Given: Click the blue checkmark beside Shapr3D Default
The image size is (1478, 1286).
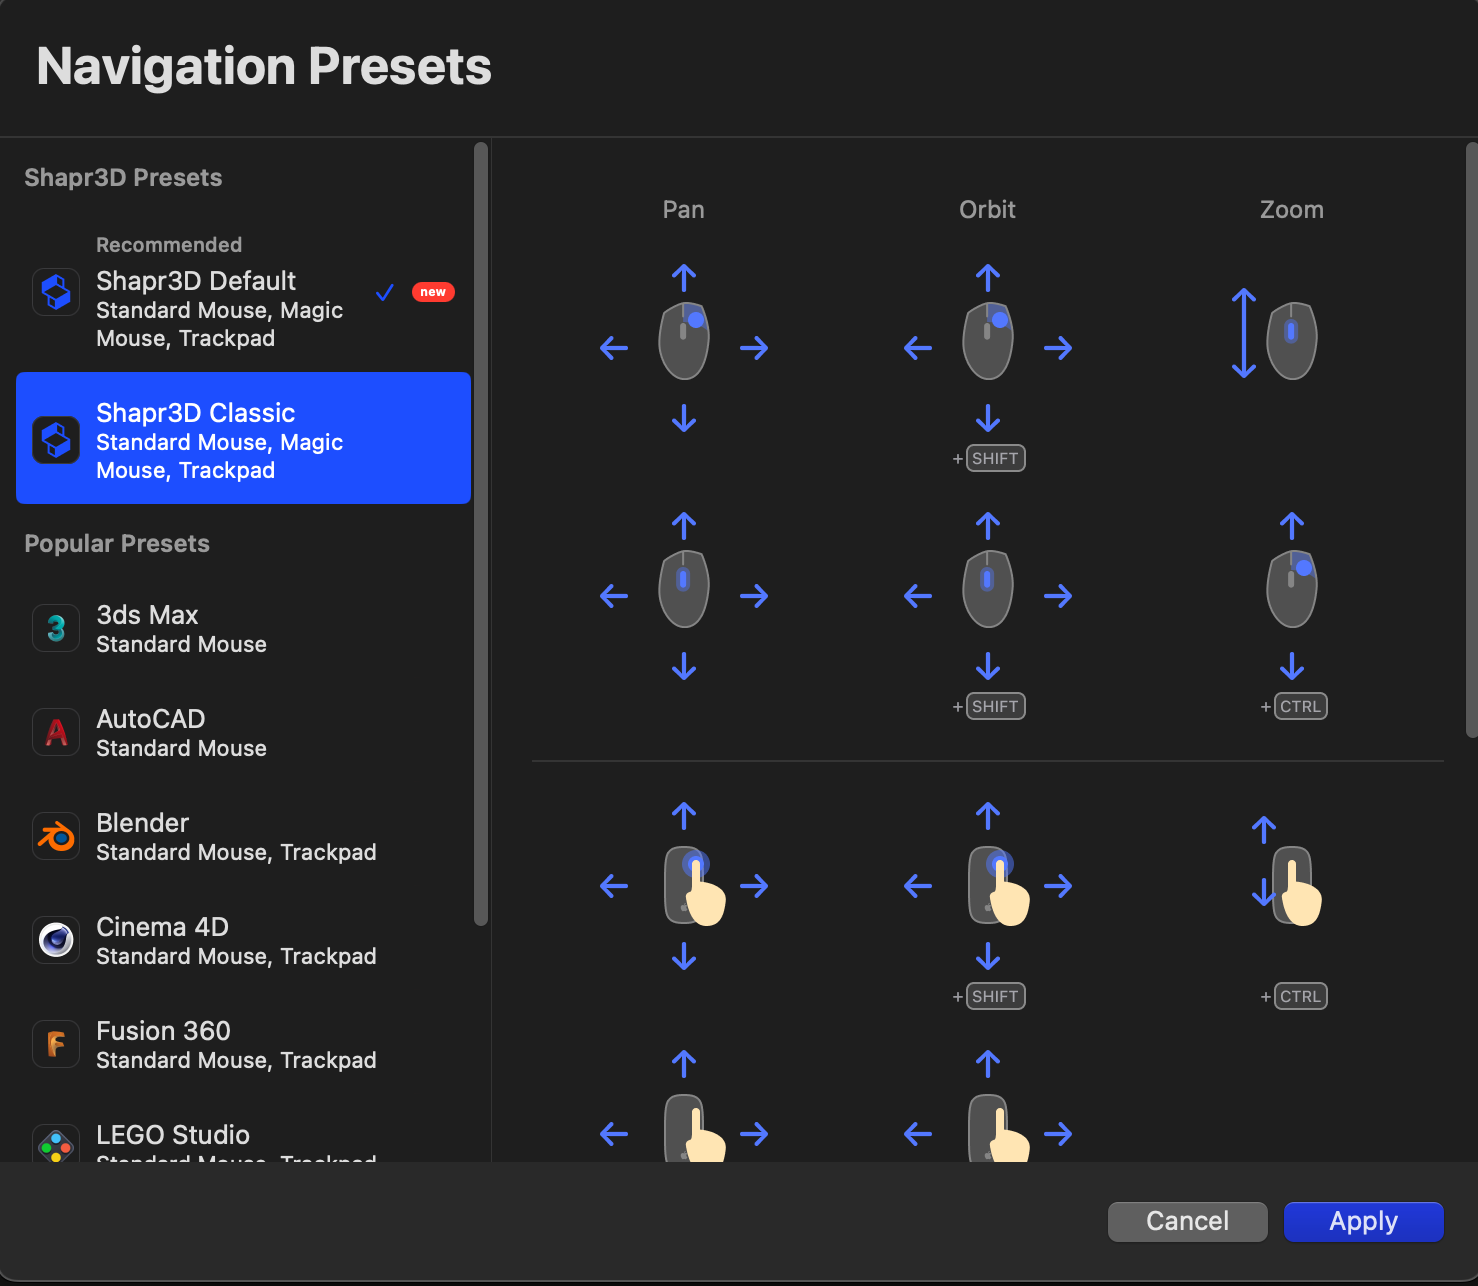Looking at the screenshot, I should 384,292.
